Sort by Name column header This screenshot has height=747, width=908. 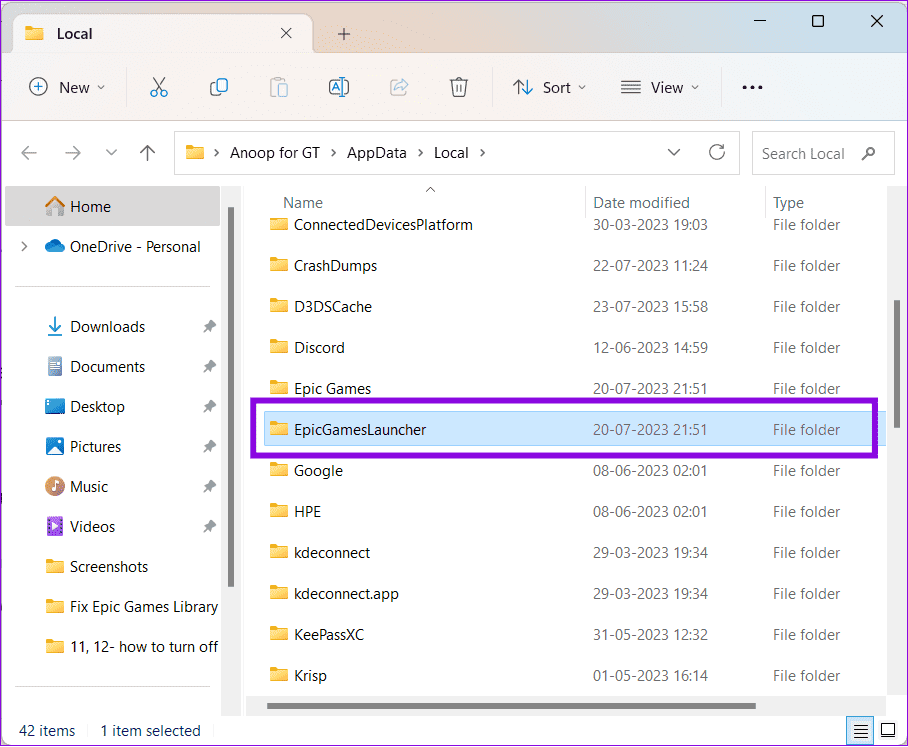[x=303, y=203]
